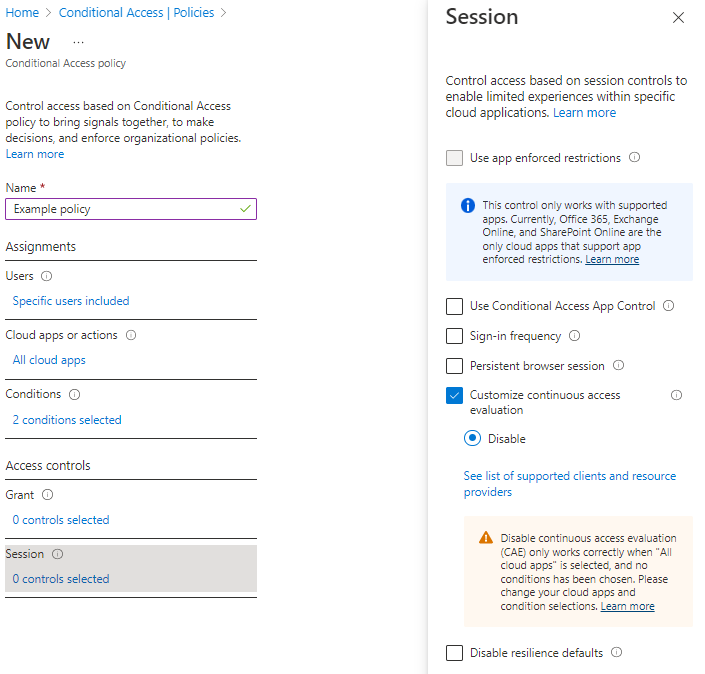Image resolution: width=705 pixels, height=674 pixels.
Task: Go to Home breadcrumb
Action: point(22,13)
